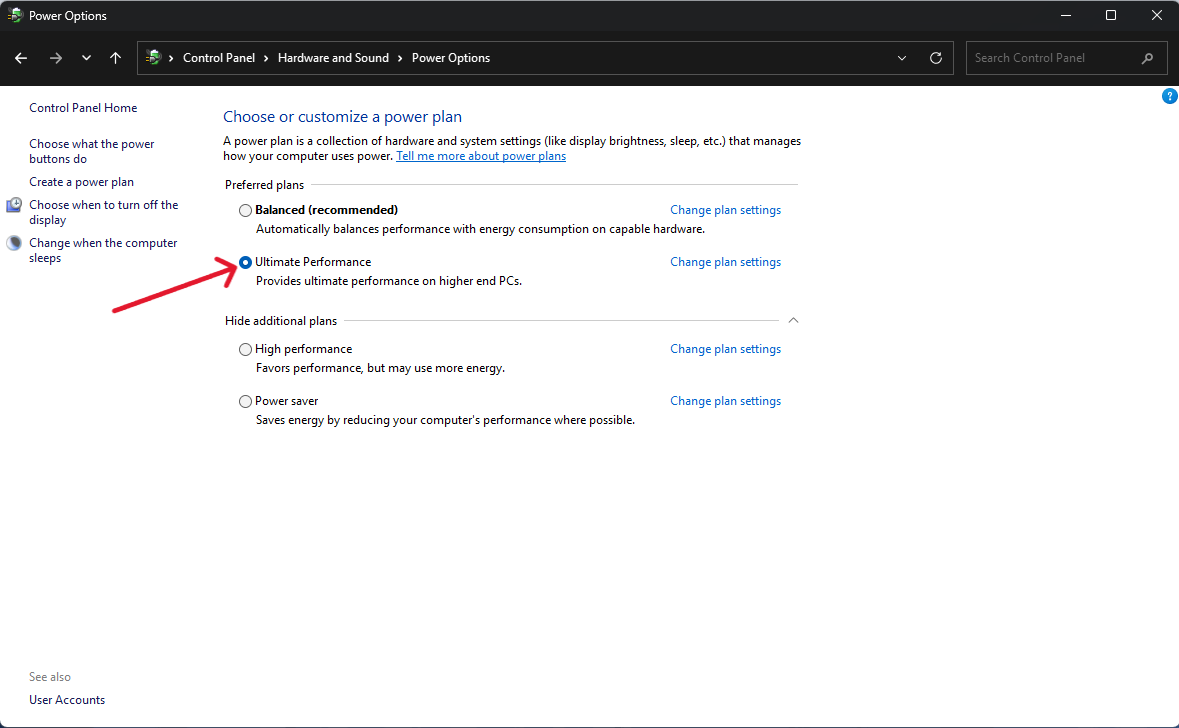Screen dimensions: 1179x728
Task: Open the address bar history dropdown
Action: click(x=901, y=58)
